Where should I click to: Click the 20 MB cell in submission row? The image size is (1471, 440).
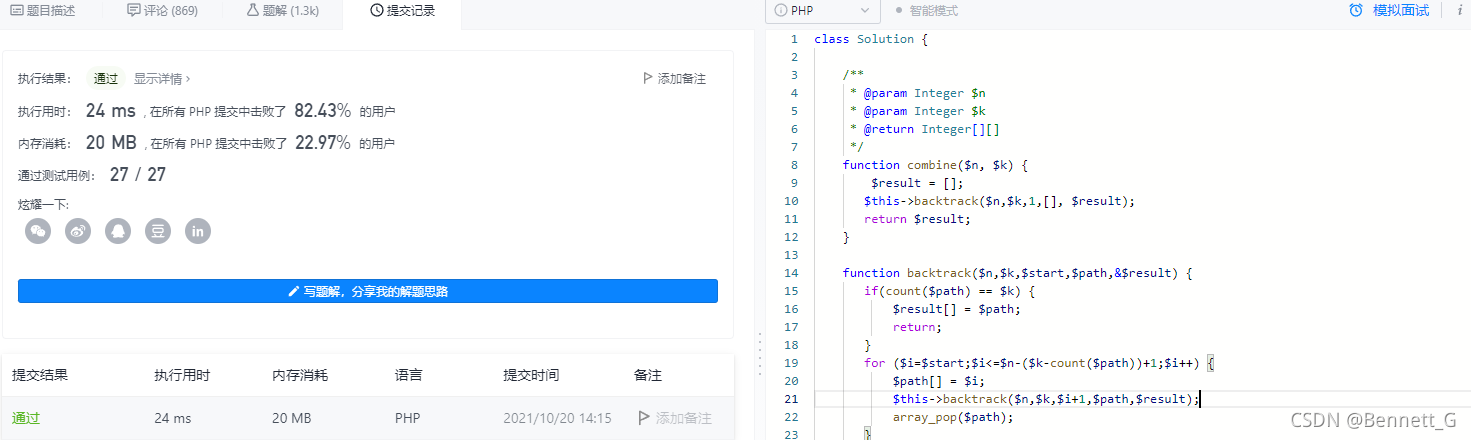pyautogui.click(x=292, y=418)
